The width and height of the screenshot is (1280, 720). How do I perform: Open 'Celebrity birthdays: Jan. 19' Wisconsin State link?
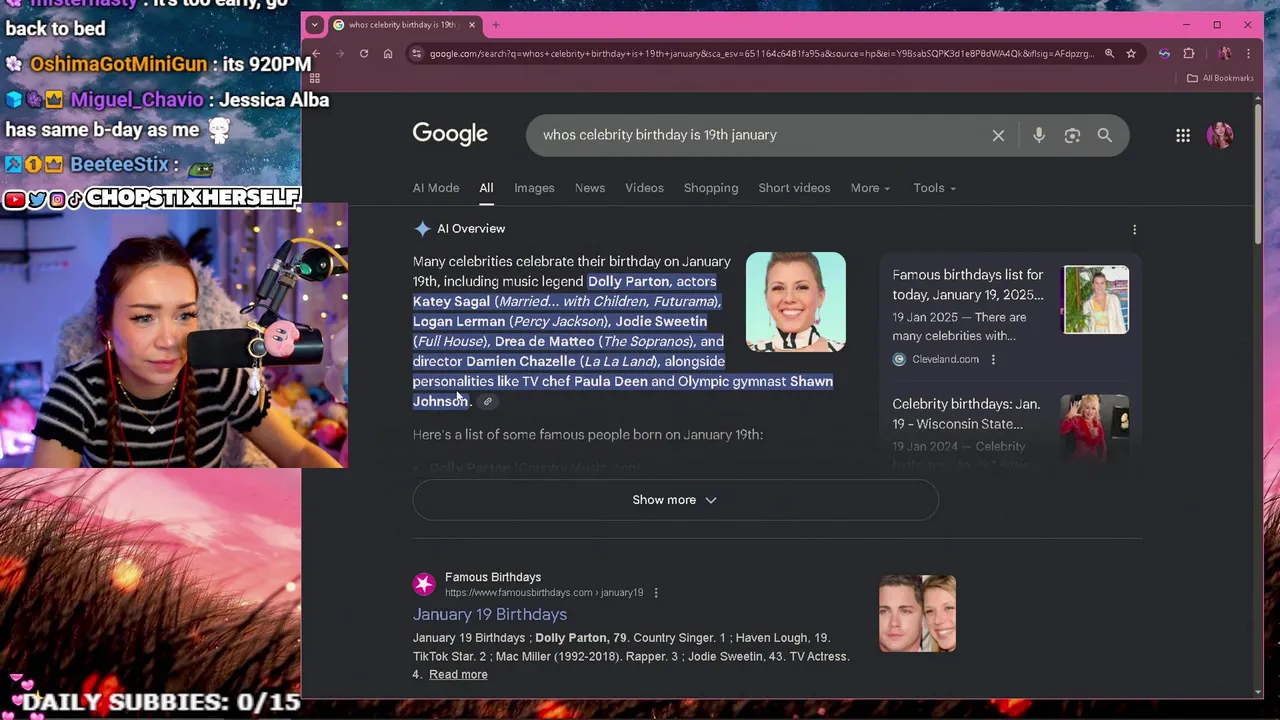click(x=966, y=414)
